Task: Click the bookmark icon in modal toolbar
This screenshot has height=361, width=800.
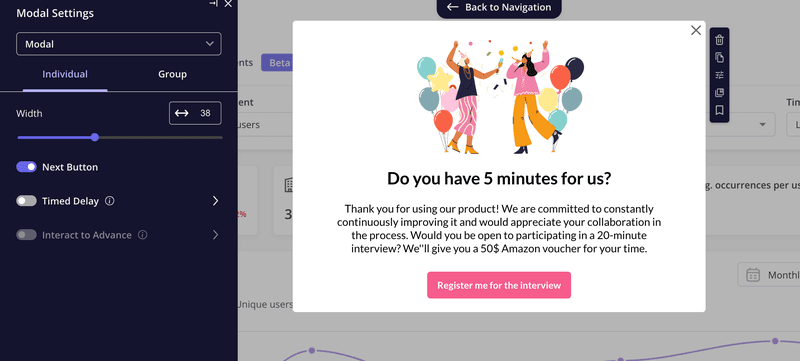Action: (x=719, y=110)
